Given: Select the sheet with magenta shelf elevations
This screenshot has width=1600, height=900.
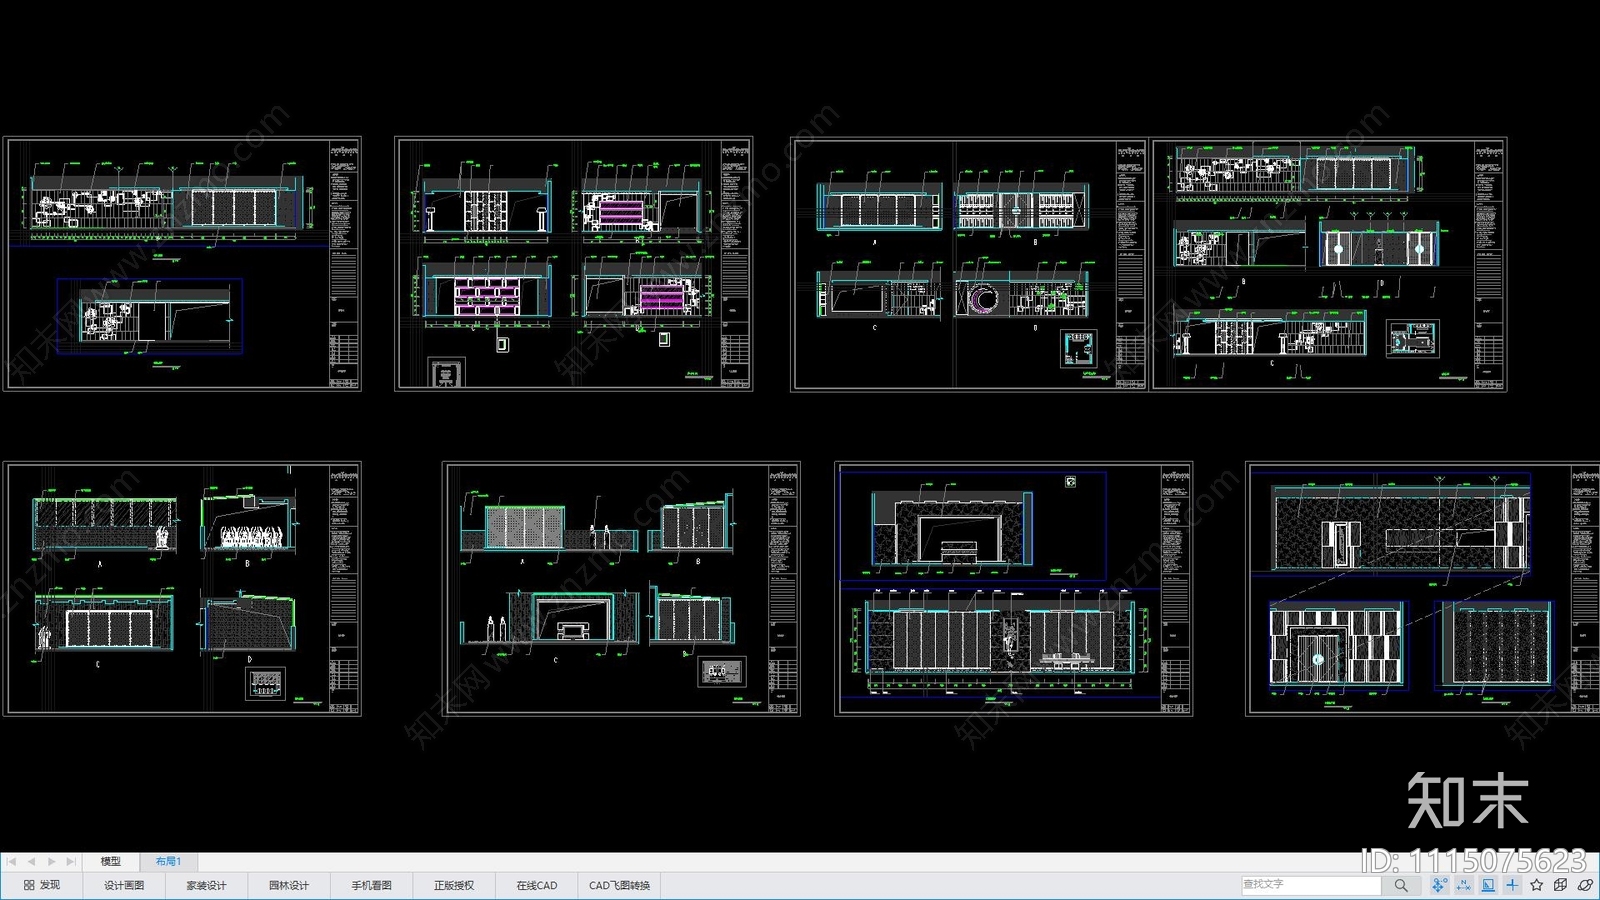Looking at the screenshot, I should coord(574,264).
